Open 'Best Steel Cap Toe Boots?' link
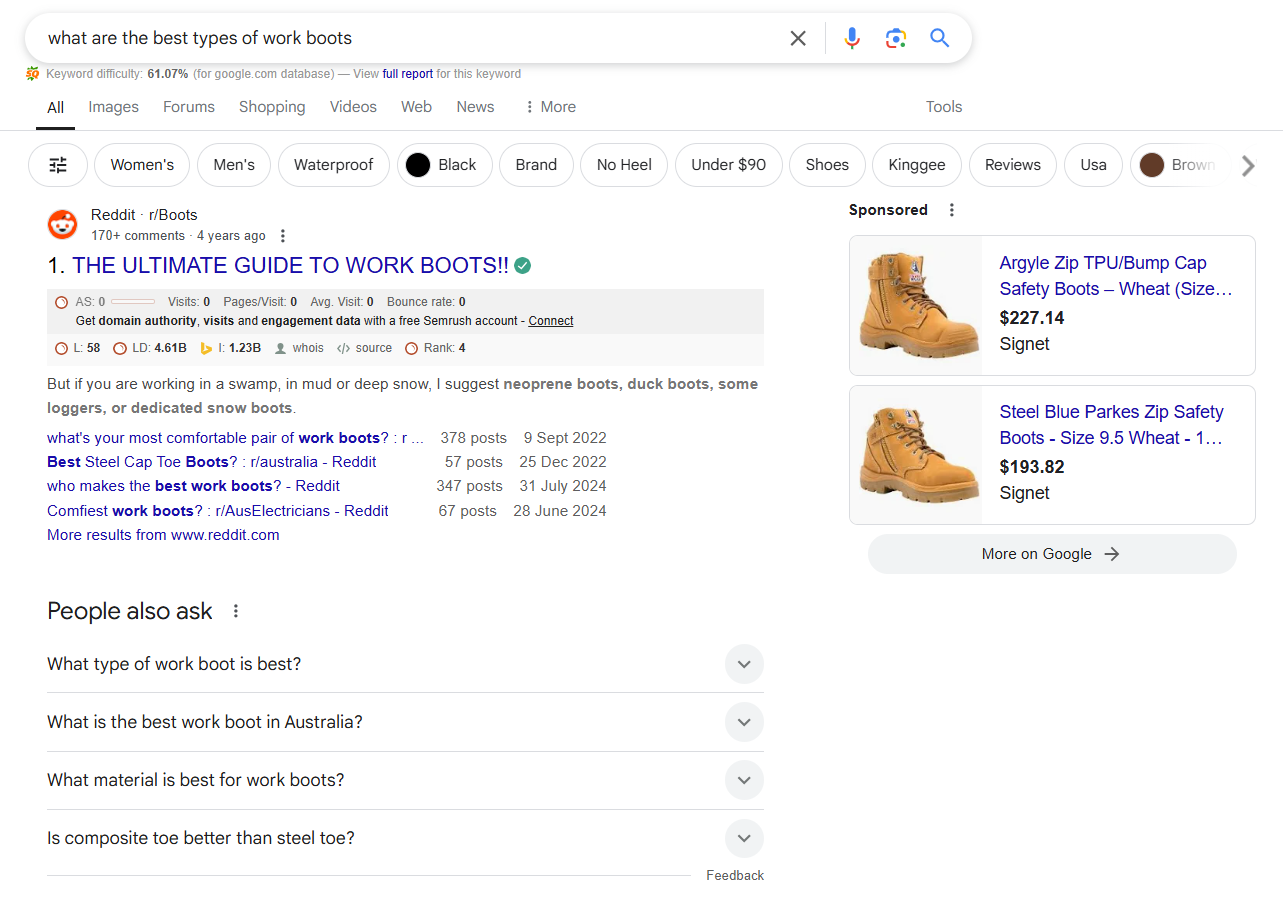The height and width of the screenshot is (898, 1283). (x=212, y=462)
